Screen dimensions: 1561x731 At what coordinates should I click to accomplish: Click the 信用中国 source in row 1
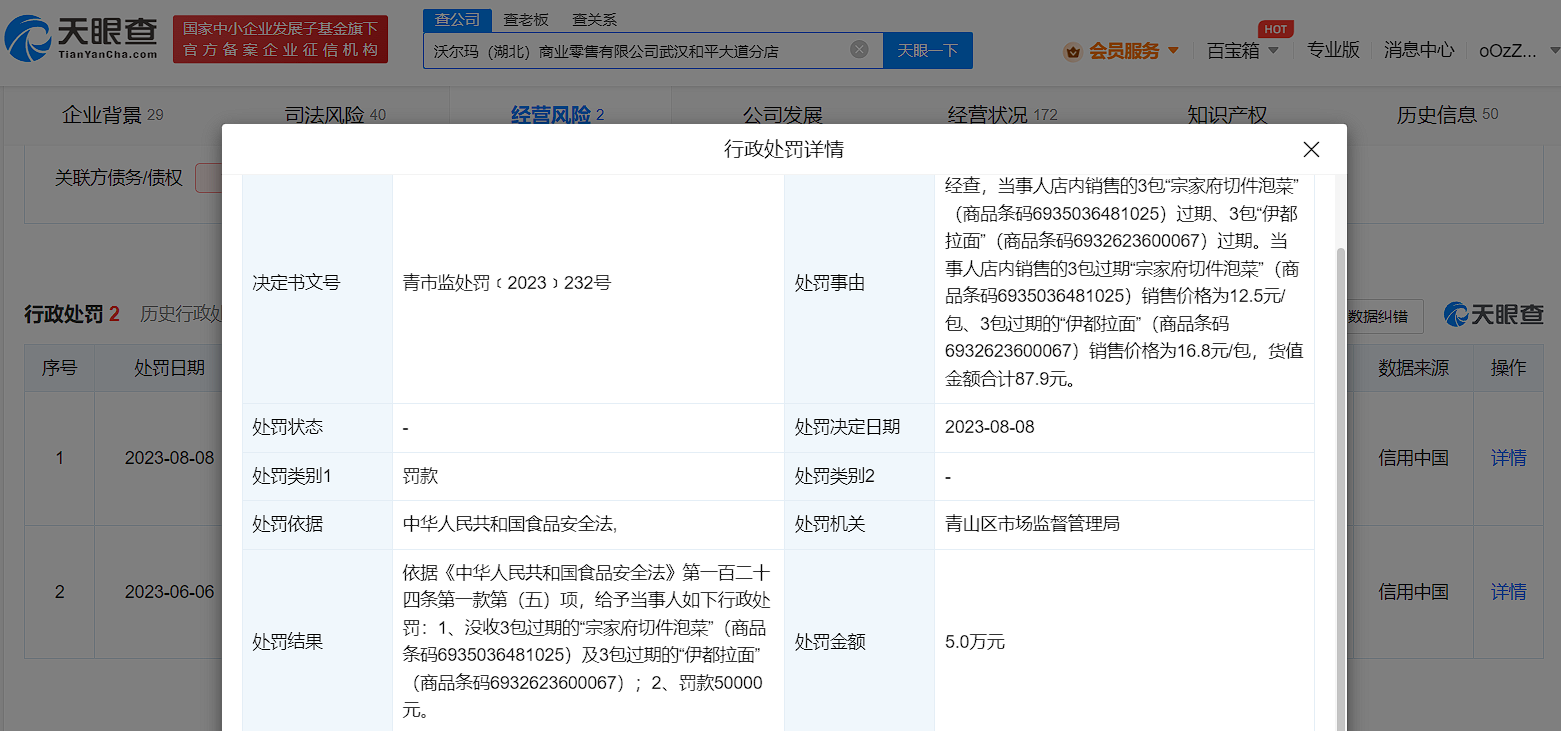click(1413, 458)
